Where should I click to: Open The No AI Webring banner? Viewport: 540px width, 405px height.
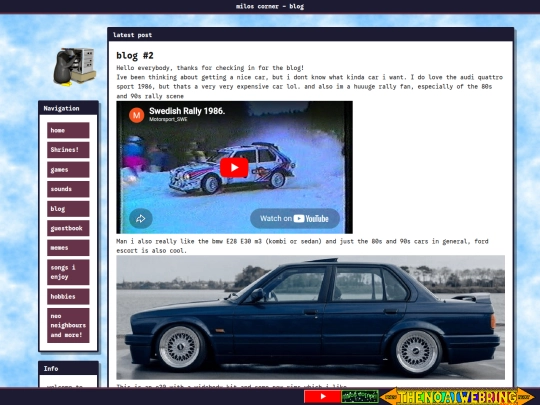pyautogui.click(x=457, y=397)
